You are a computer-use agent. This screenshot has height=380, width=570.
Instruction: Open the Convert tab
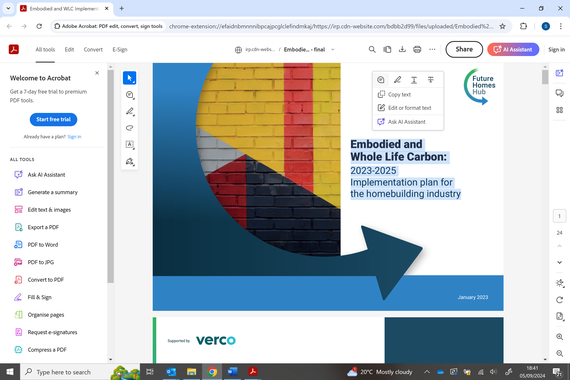pyautogui.click(x=93, y=49)
